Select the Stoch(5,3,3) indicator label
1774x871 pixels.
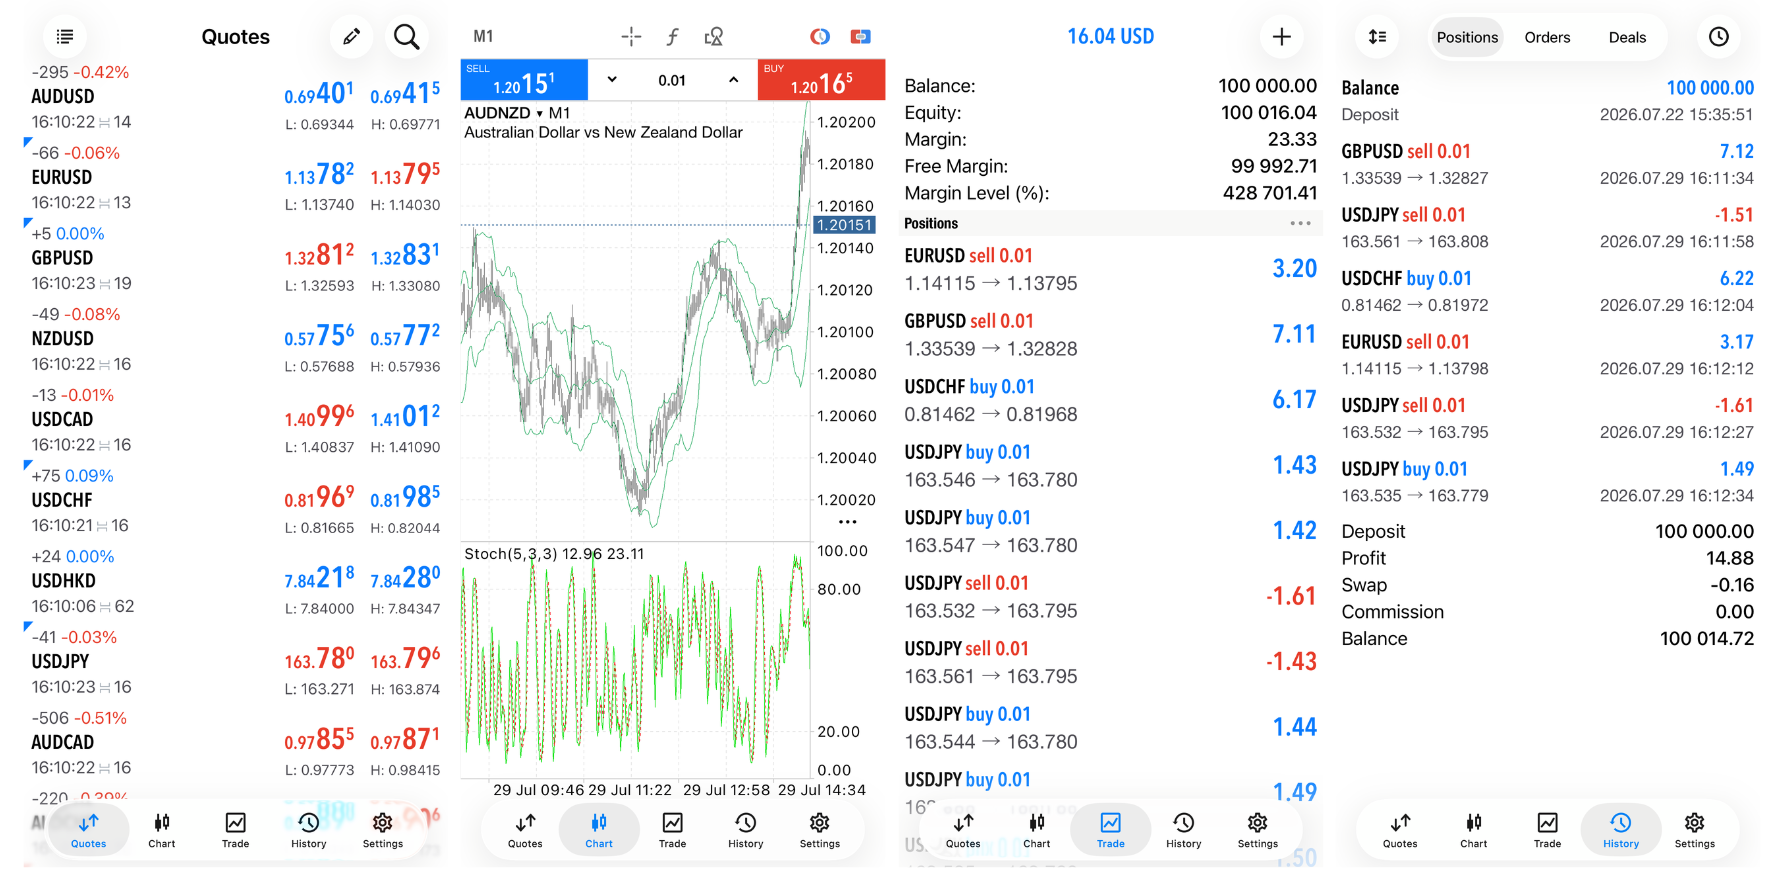click(554, 554)
